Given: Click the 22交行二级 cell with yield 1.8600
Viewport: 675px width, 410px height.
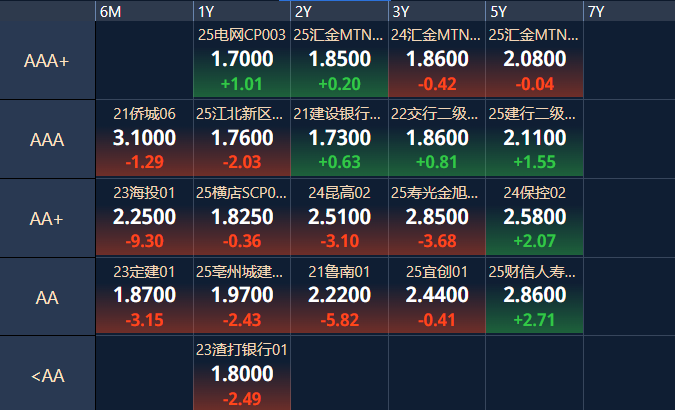Looking at the screenshot, I should click(437, 139).
